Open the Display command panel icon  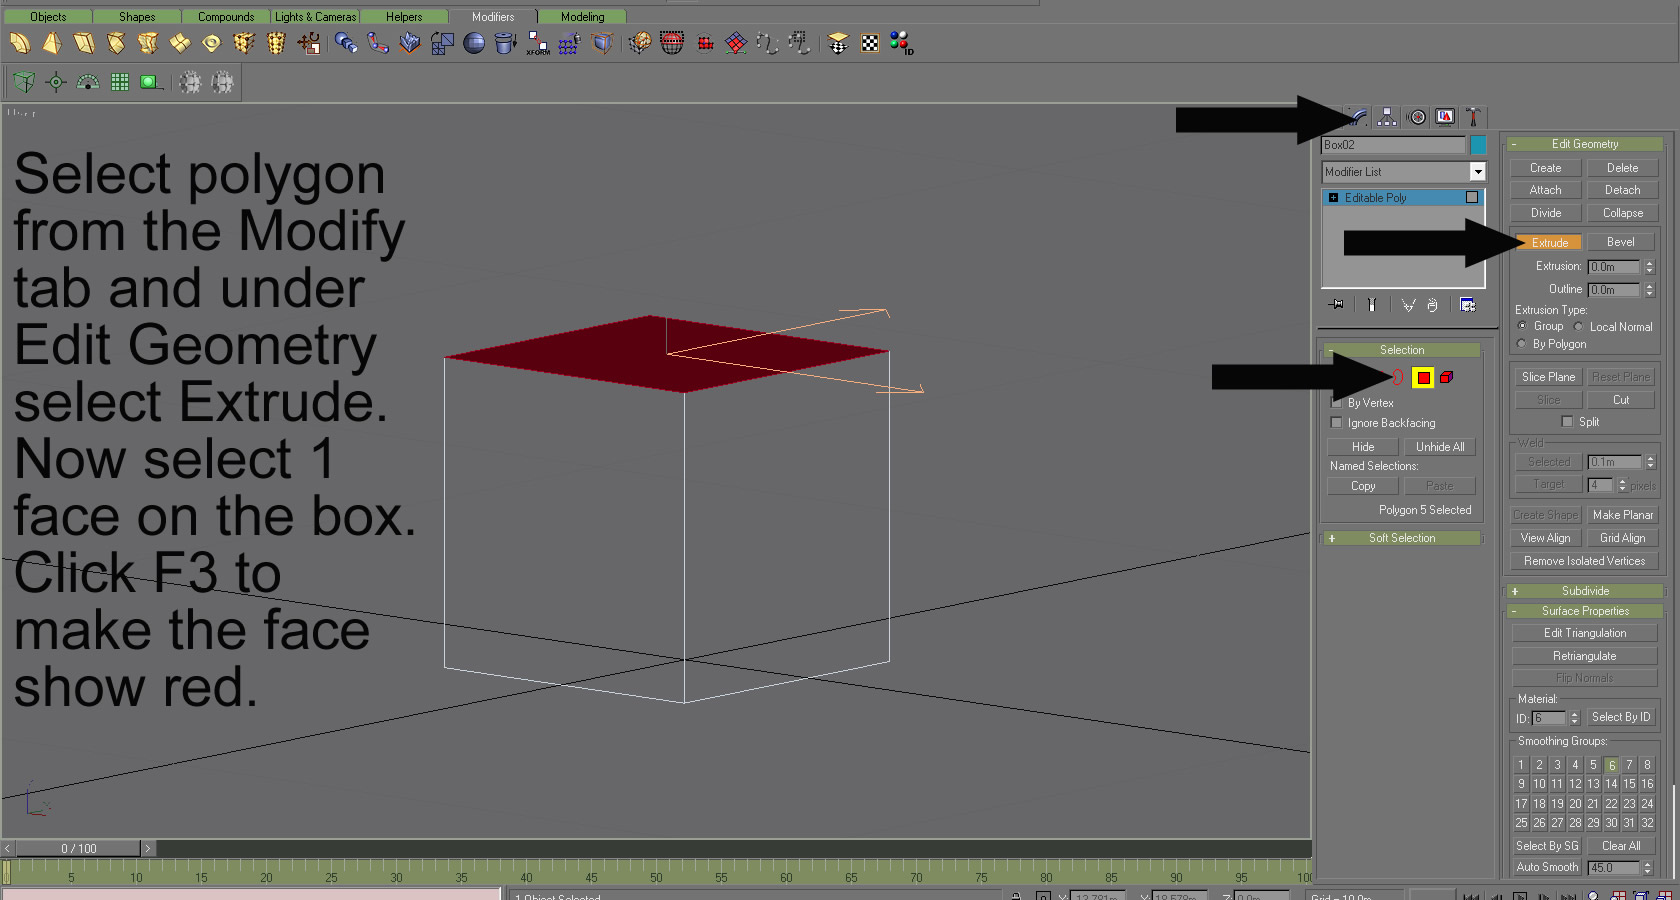coord(1445,117)
